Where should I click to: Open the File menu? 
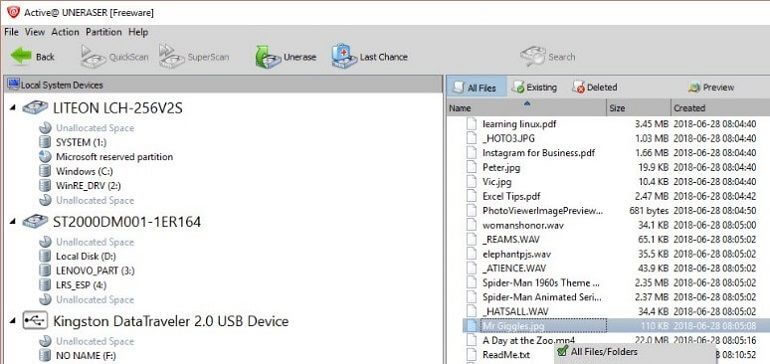click(x=11, y=32)
